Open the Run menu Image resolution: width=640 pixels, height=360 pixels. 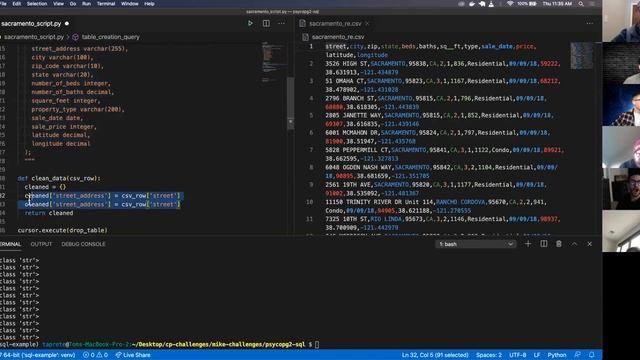[x=87, y=4]
